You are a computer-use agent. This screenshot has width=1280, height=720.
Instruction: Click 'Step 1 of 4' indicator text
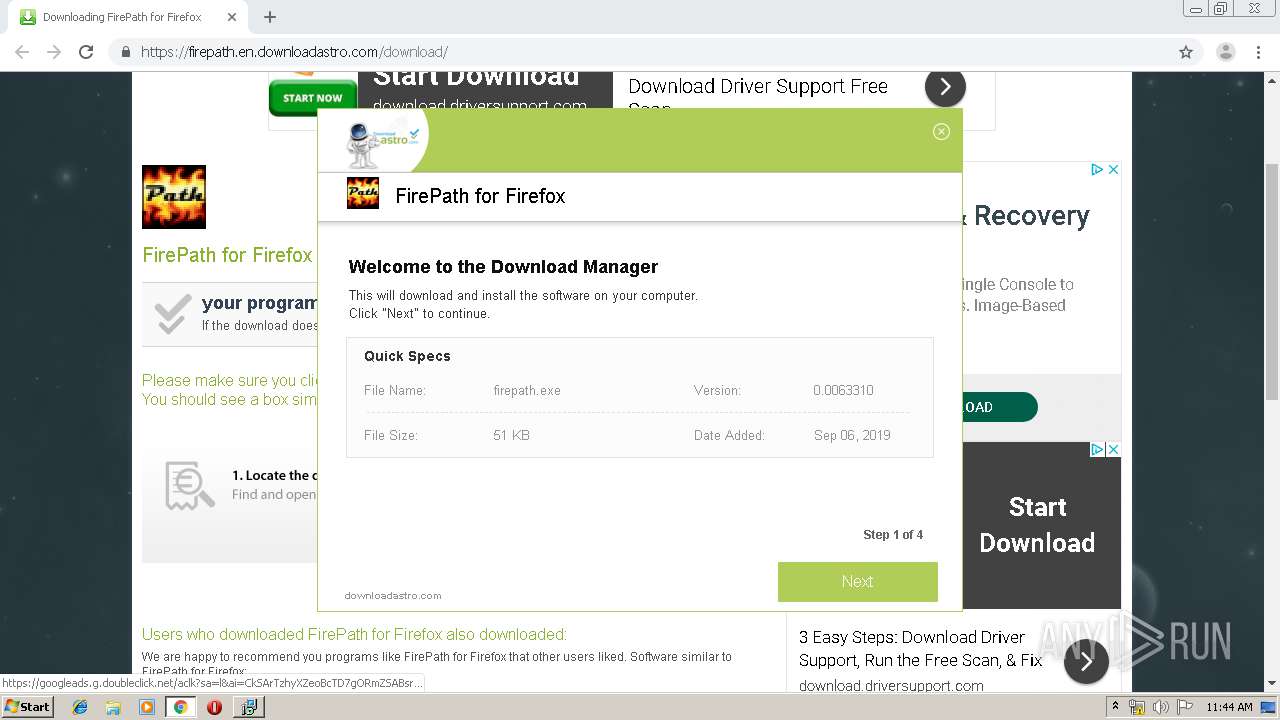click(893, 535)
